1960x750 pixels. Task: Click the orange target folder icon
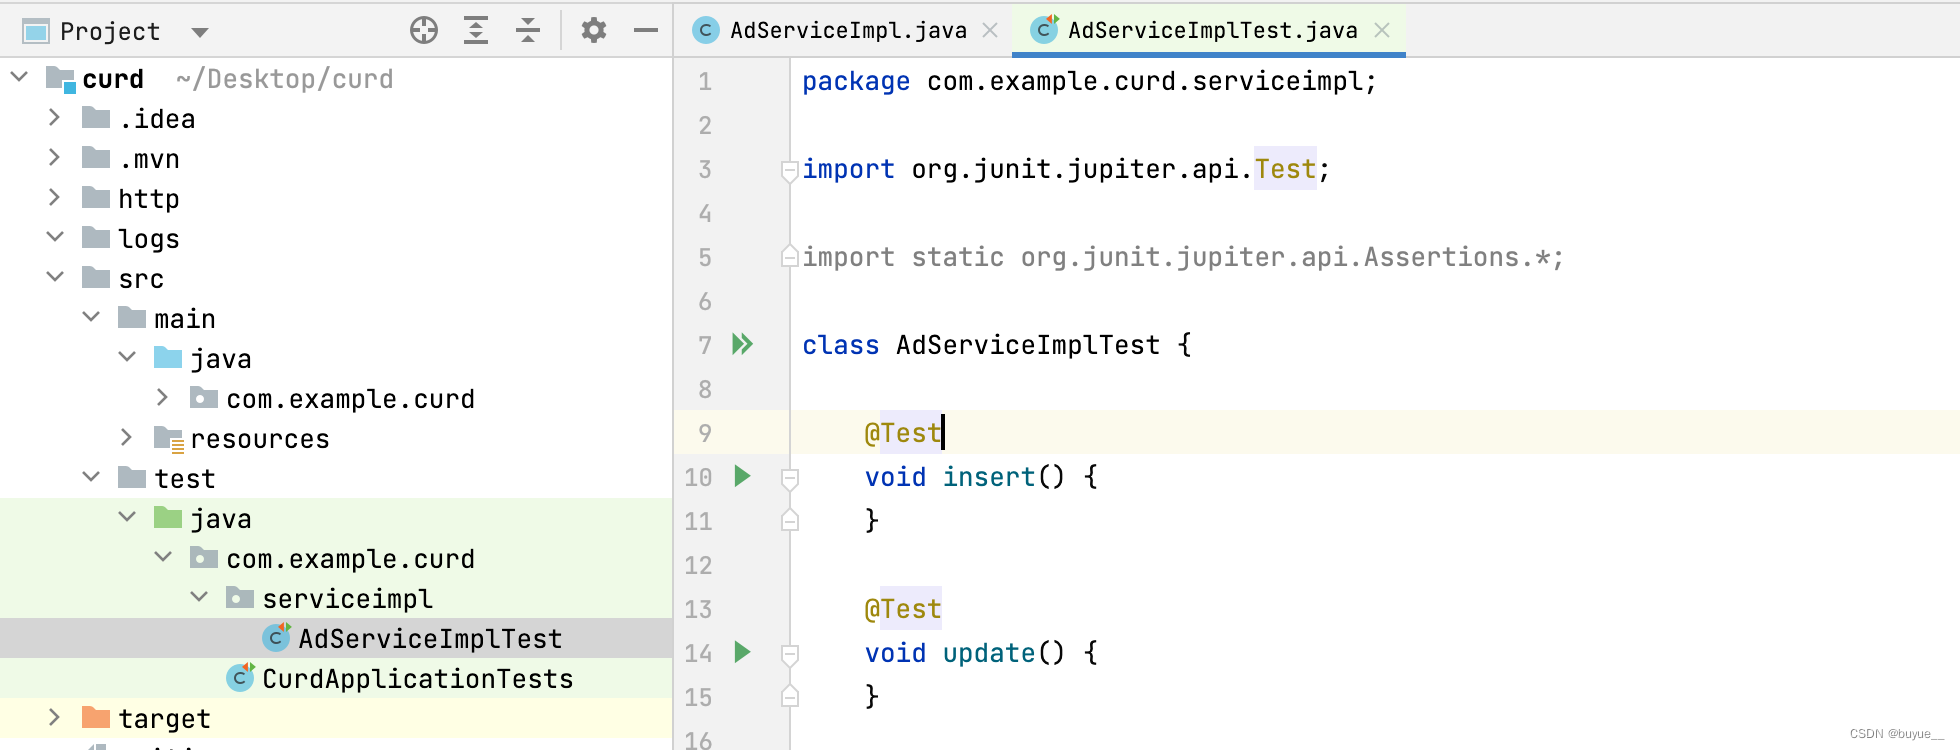pos(96,717)
